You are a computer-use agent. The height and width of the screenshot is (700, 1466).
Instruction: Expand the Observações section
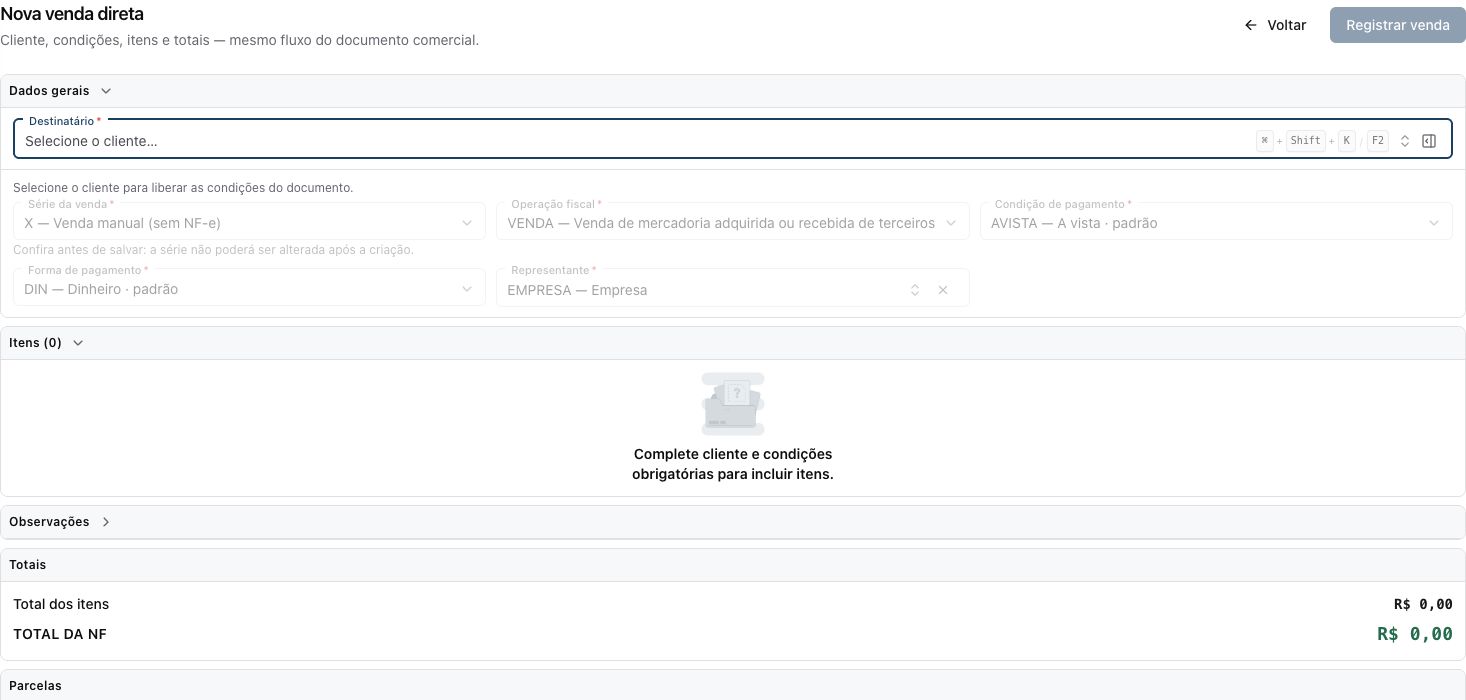106,522
